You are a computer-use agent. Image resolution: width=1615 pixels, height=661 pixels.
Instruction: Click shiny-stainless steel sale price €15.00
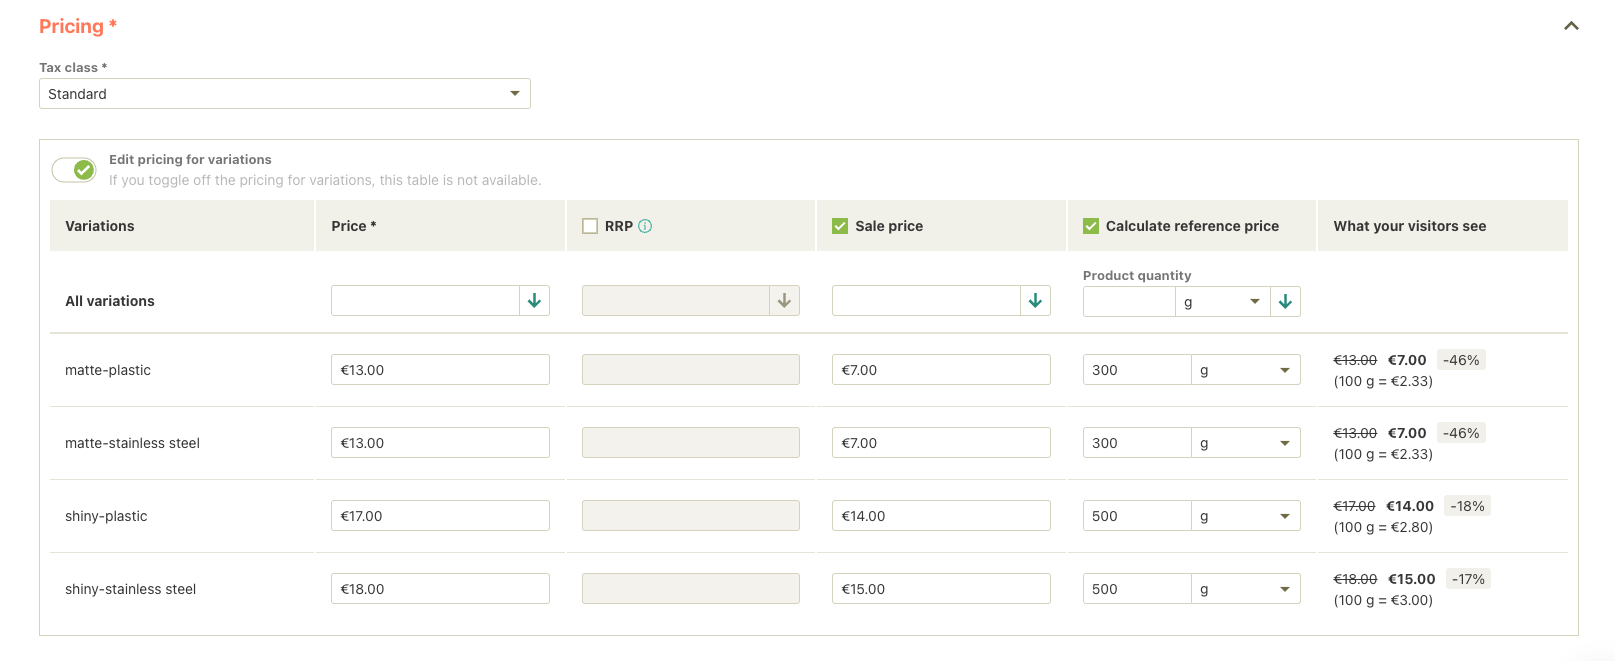[x=941, y=589]
